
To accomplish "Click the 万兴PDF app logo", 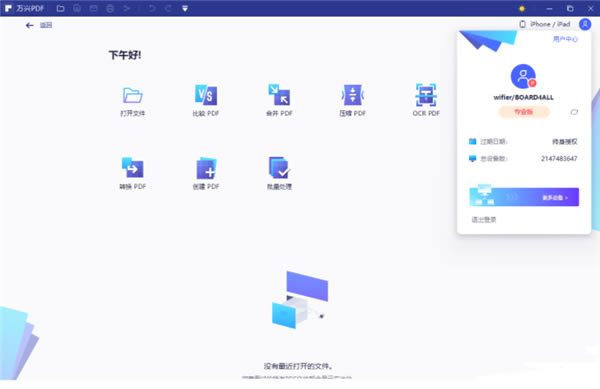I will 8,8.
